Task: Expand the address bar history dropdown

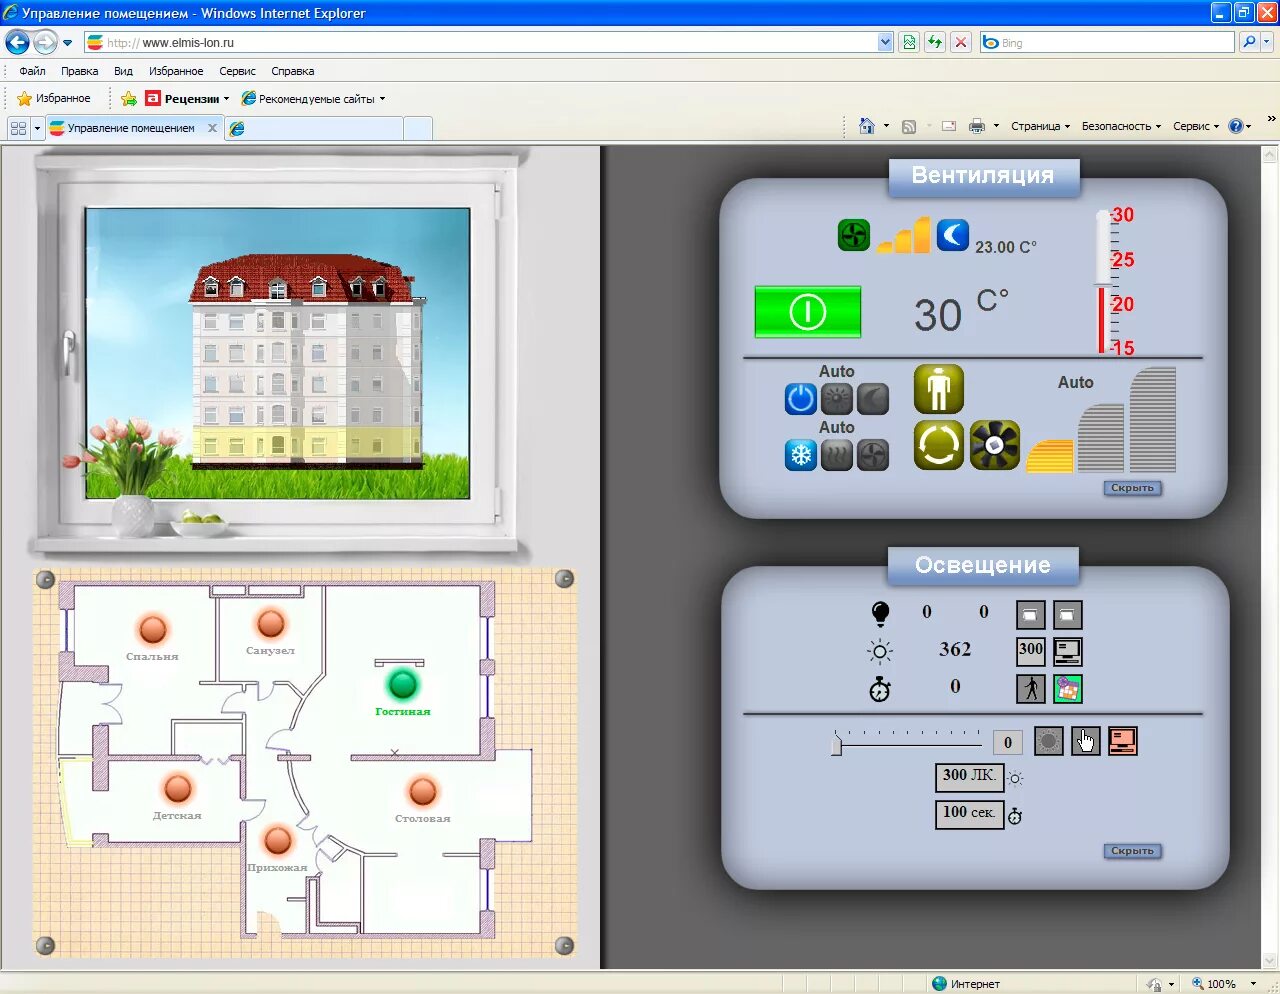Action: 885,42
